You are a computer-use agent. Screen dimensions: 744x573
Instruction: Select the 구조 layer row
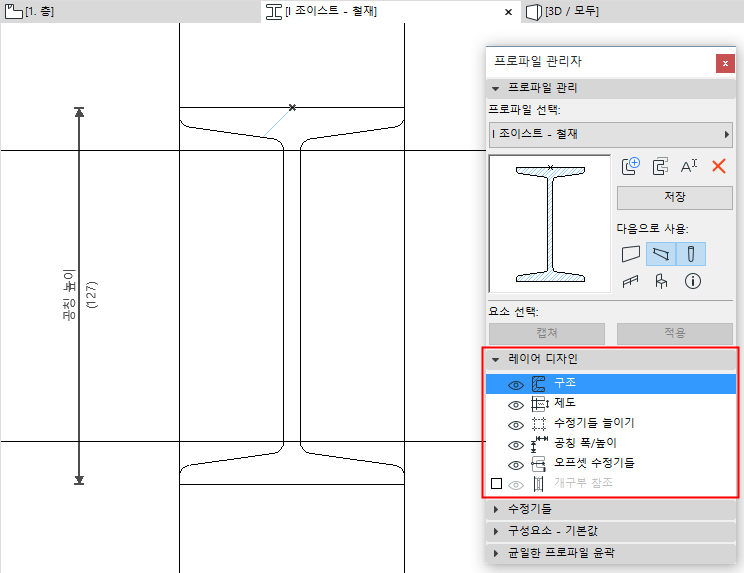click(611, 384)
